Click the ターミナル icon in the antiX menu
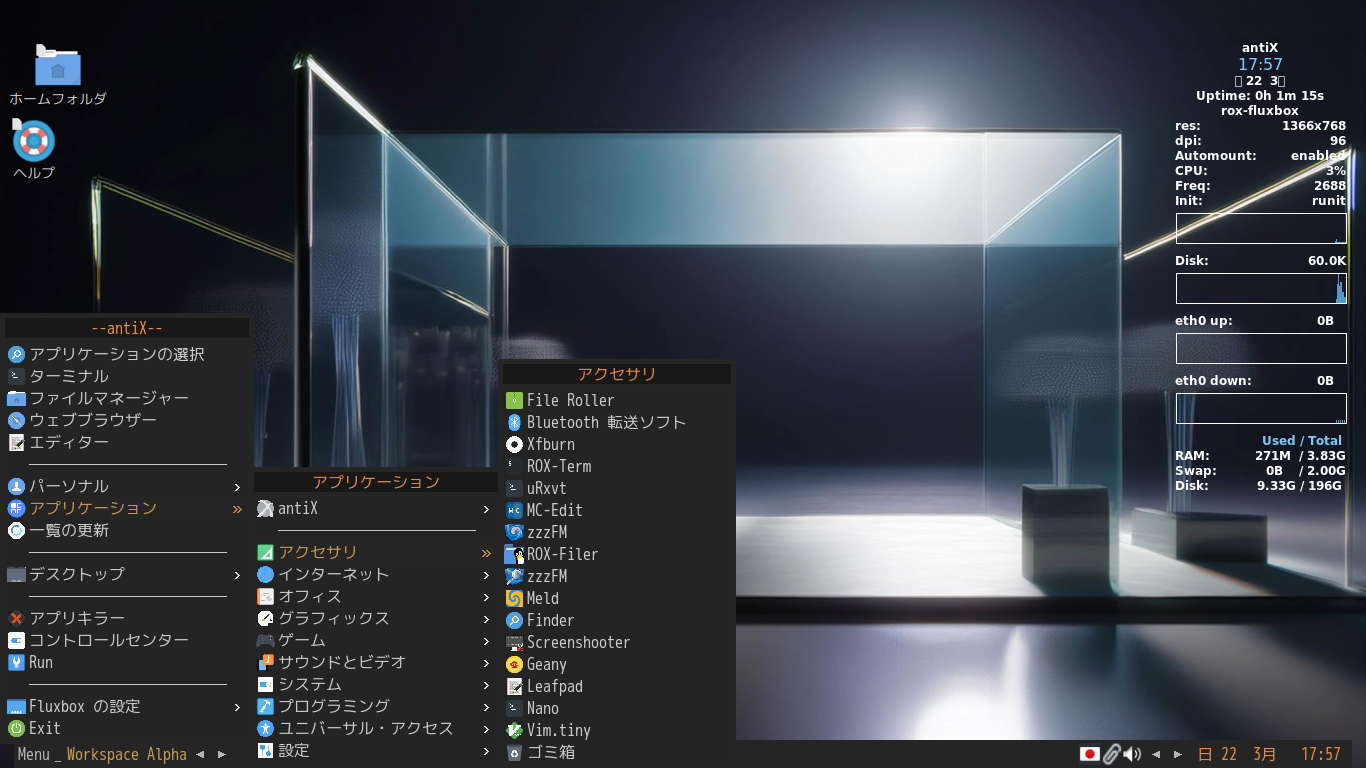Image resolution: width=1366 pixels, height=768 pixels. 16,376
